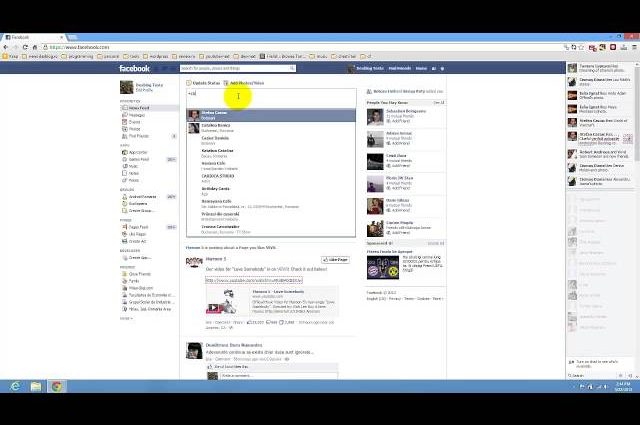Open the settings gear dropdown in top bar

tap(442, 69)
